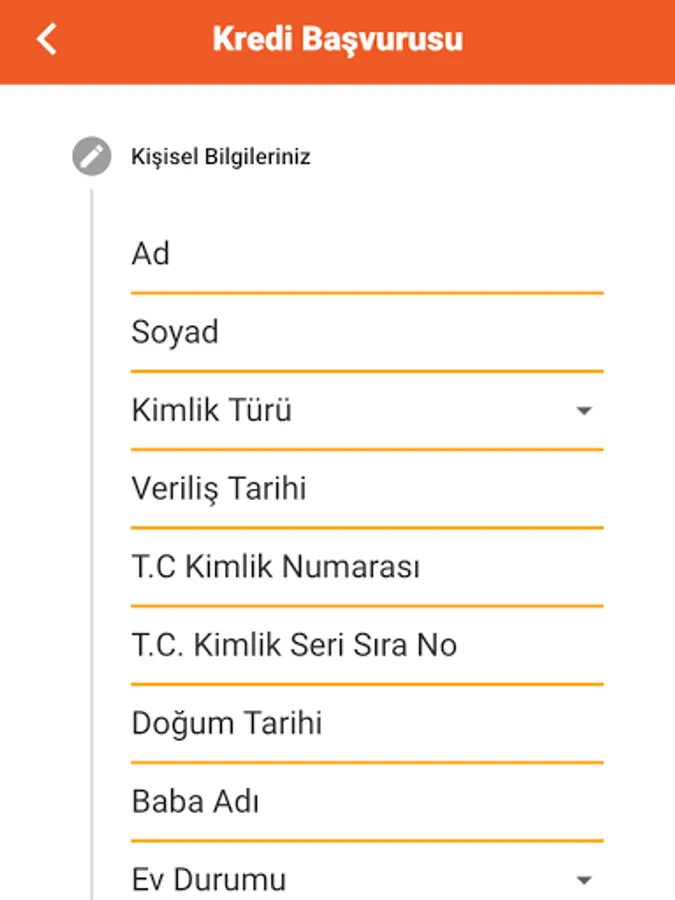Viewport: 675px width, 900px height.
Task: Click the arrow beside Kimlik Türü
Action: tap(585, 411)
